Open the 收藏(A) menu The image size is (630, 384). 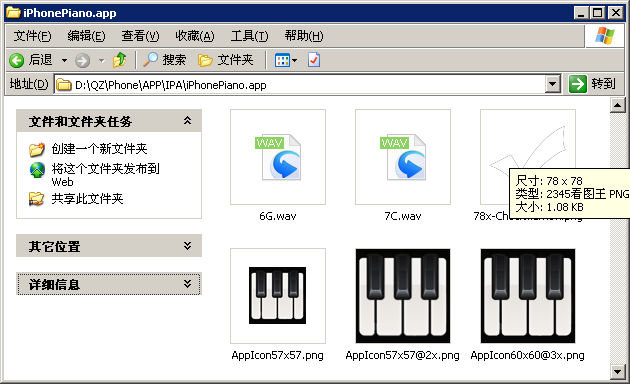pyautogui.click(x=195, y=36)
